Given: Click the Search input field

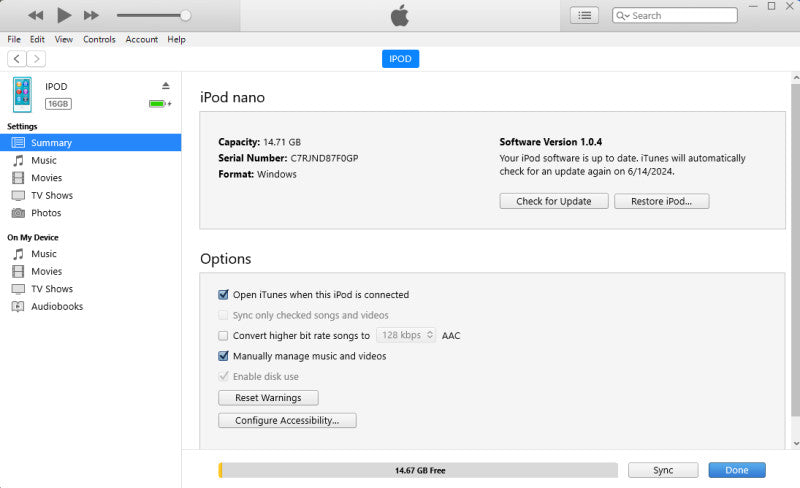Looking at the screenshot, I should [674, 15].
